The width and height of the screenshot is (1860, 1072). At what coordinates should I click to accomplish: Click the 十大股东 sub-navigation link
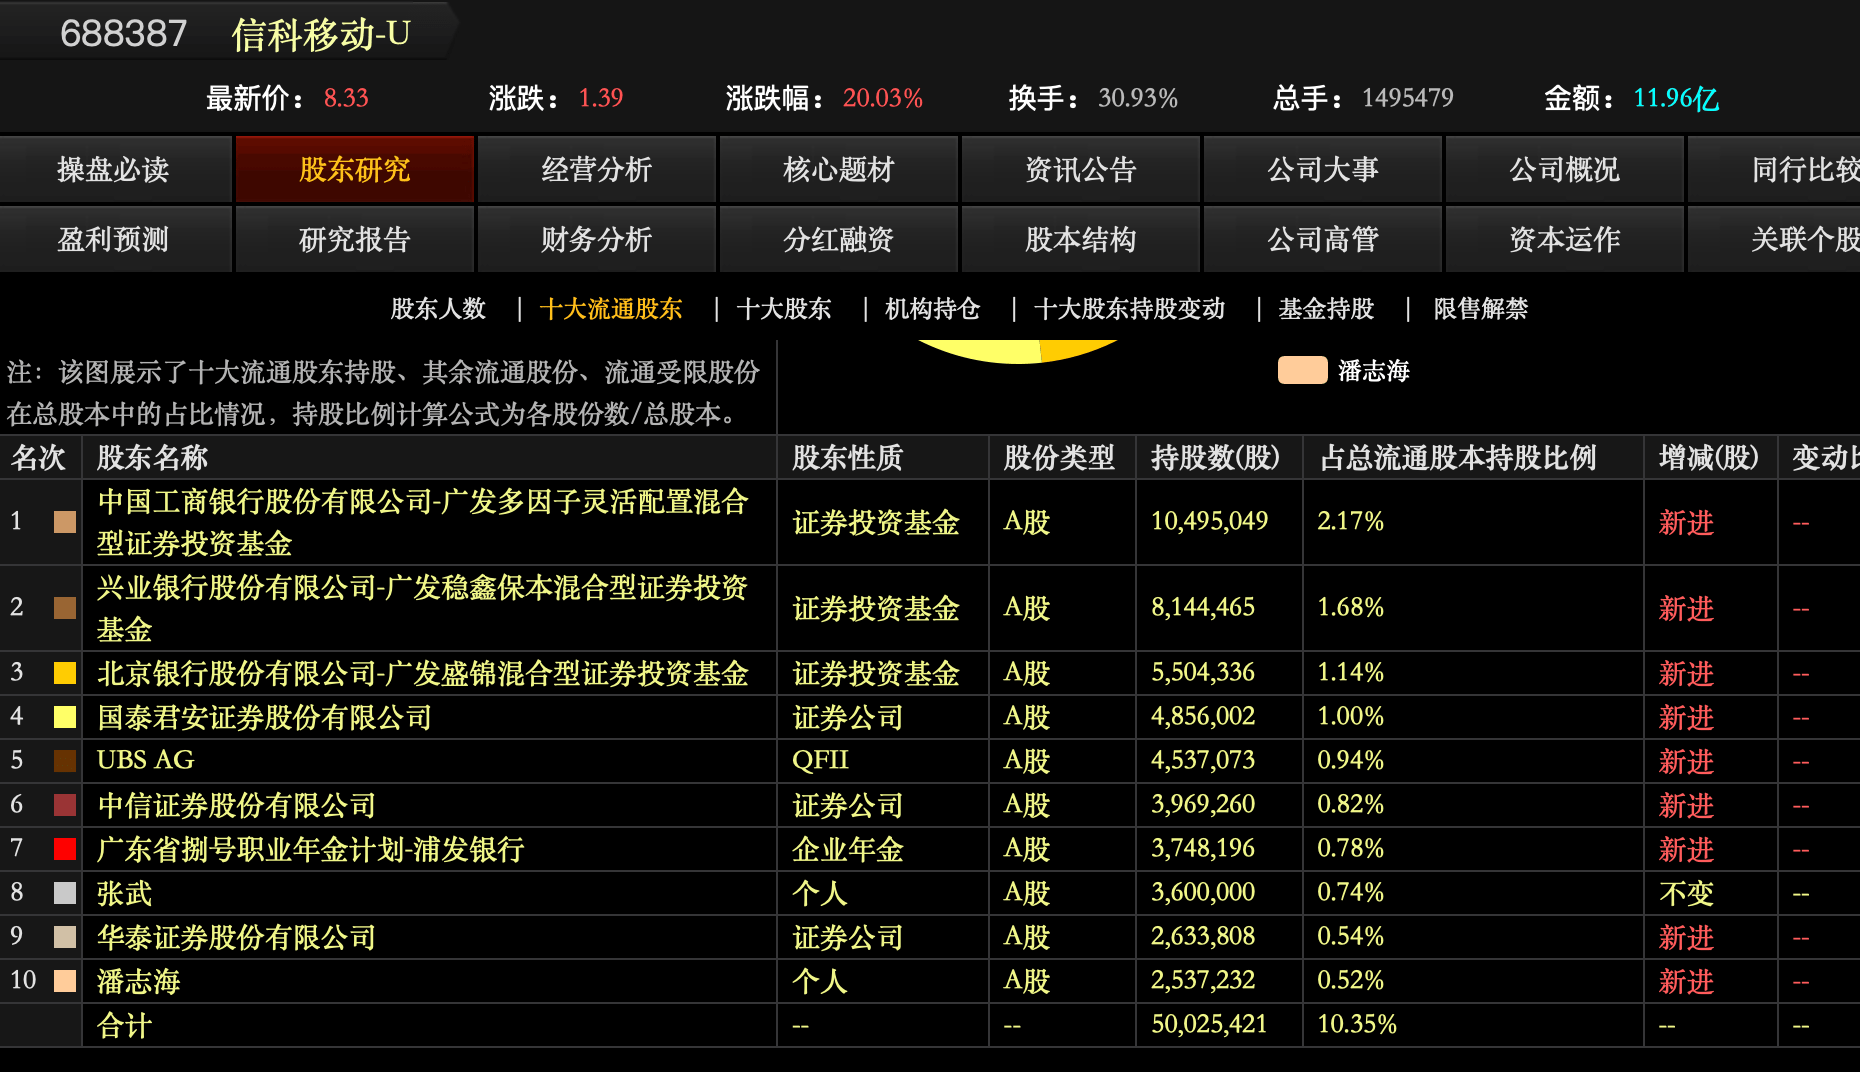click(783, 309)
